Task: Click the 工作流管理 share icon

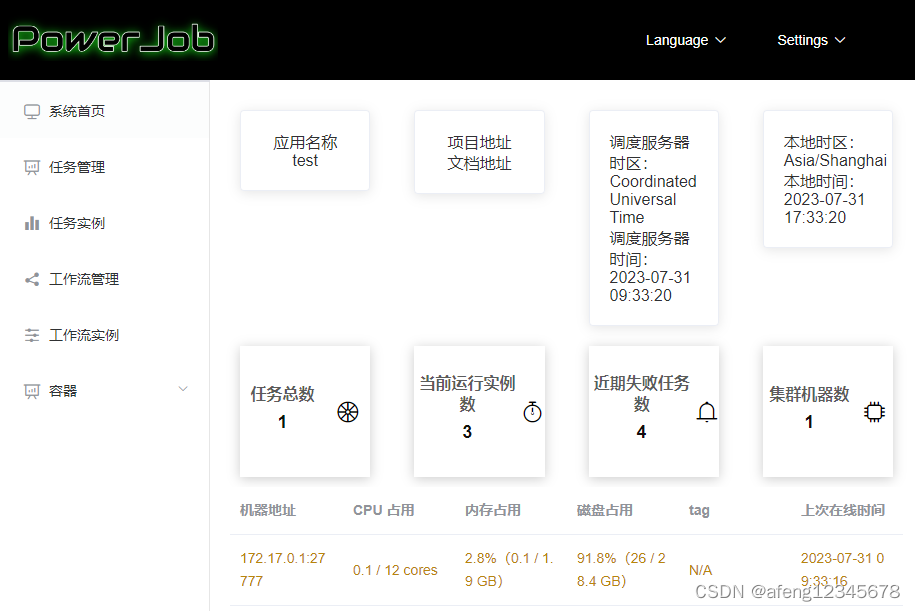Action: 31,278
